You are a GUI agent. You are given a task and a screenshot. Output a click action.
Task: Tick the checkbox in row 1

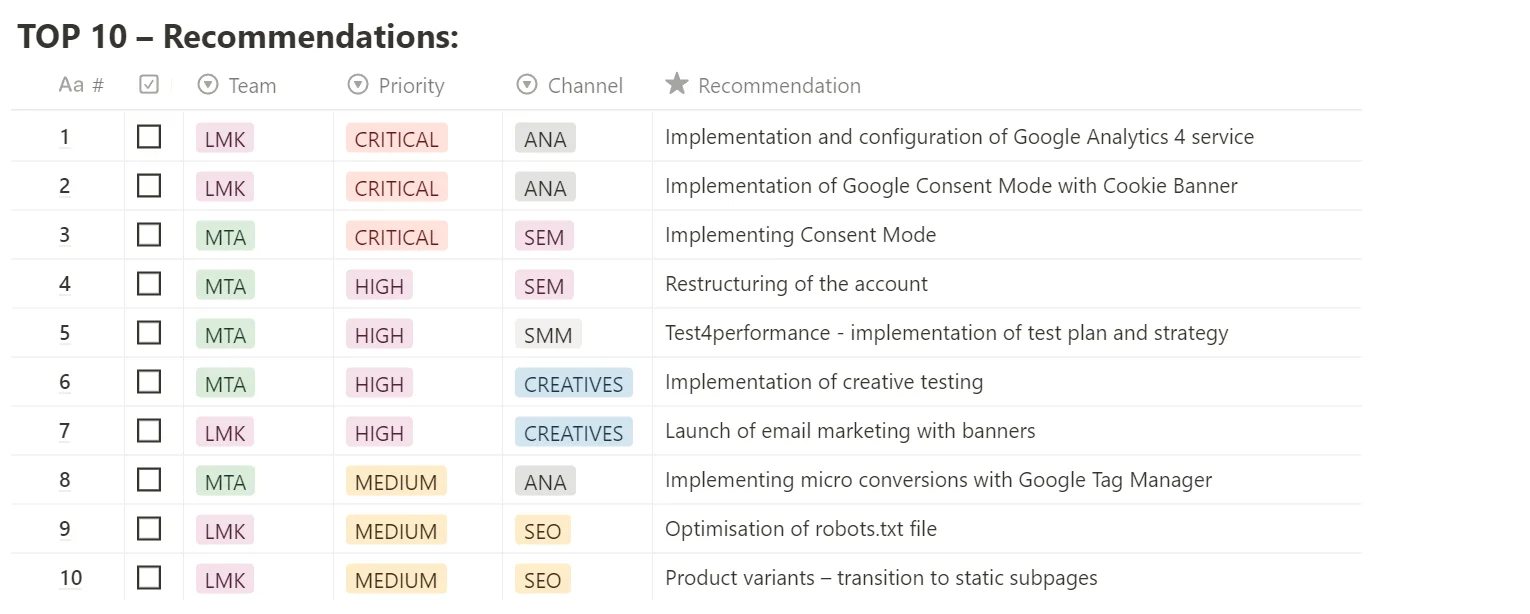pyautogui.click(x=149, y=137)
